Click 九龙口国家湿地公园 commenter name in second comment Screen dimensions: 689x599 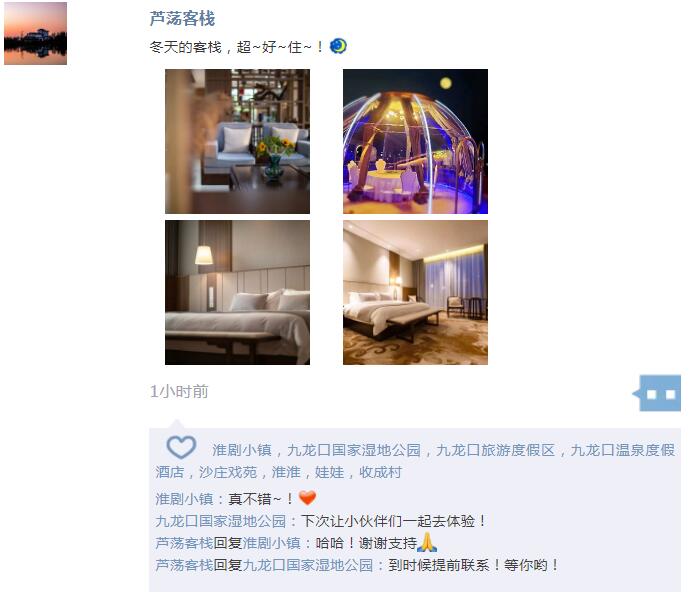click(221, 521)
